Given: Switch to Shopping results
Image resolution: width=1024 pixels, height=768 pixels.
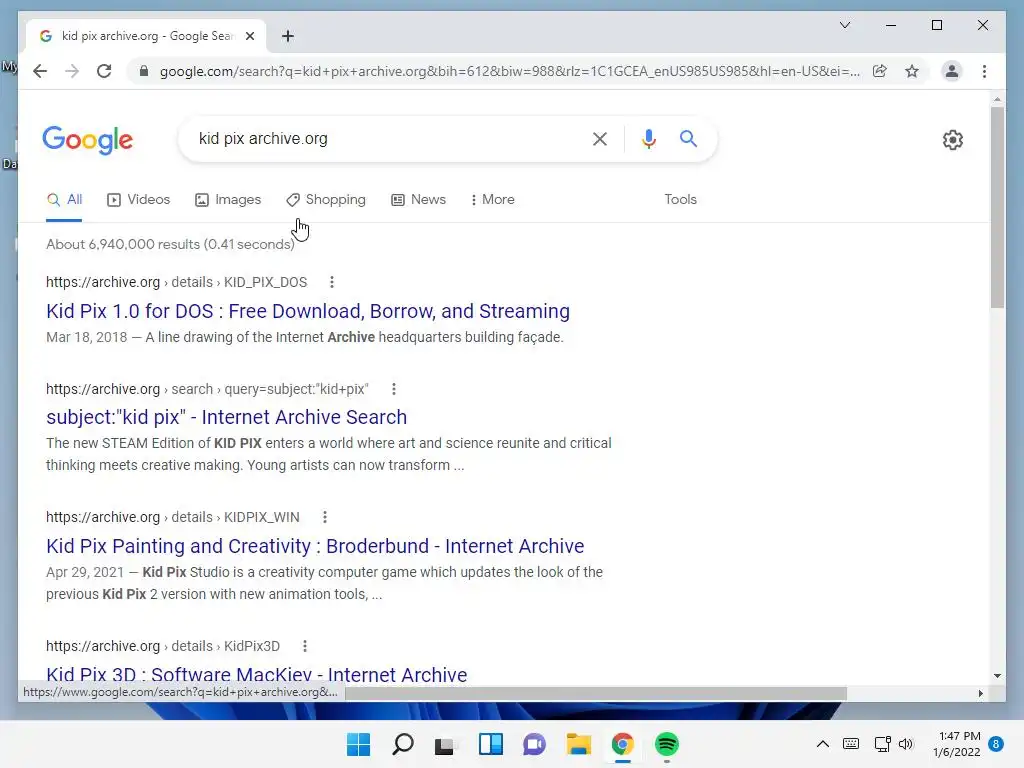Looking at the screenshot, I should [x=326, y=200].
